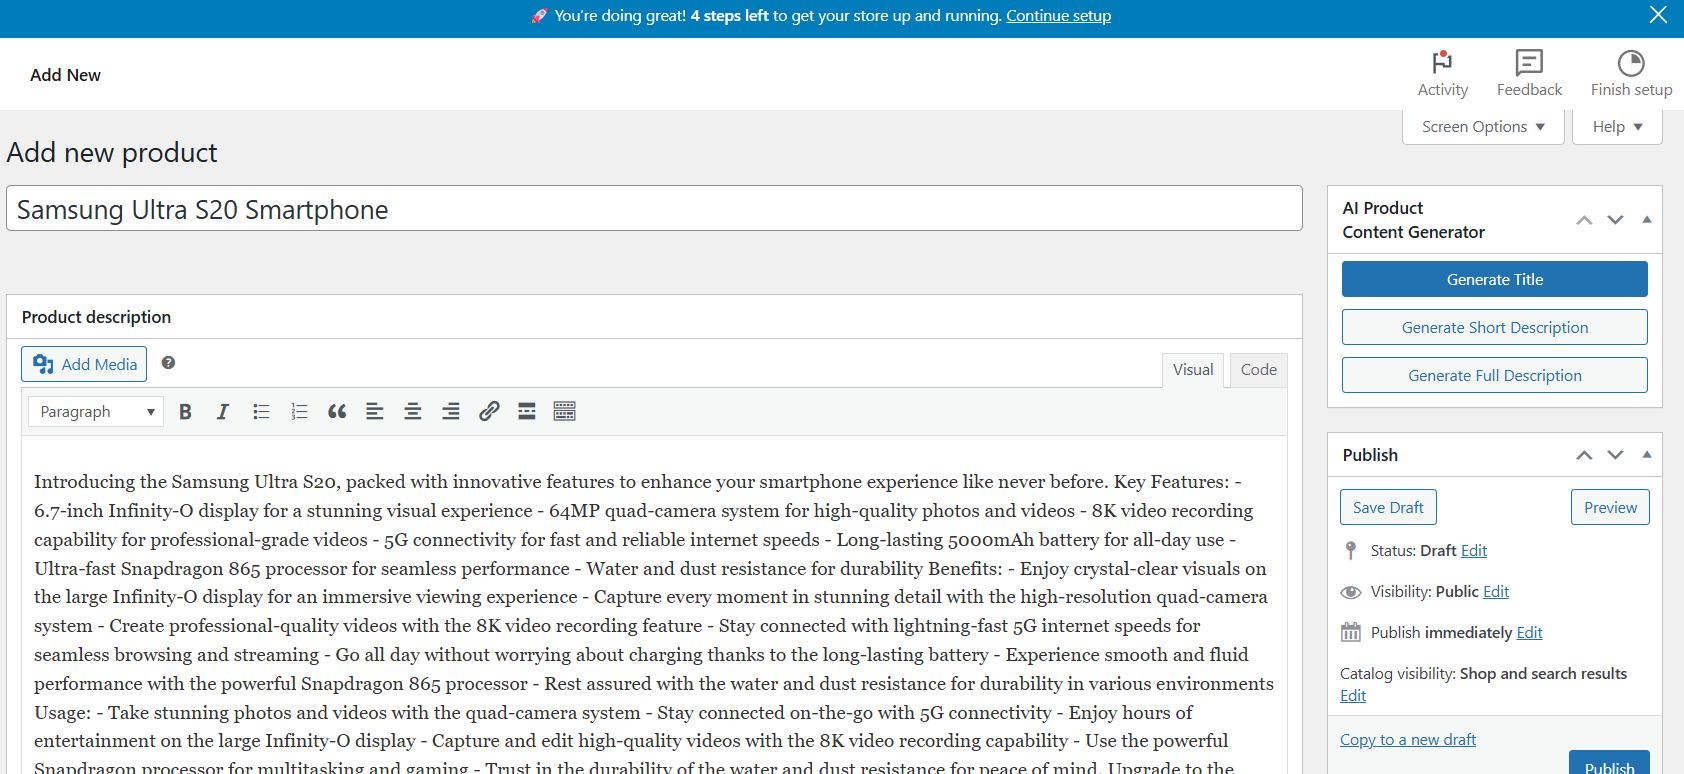The height and width of the screenshot is (774, 1684).
Task: Apply italic formatting in the editor
Action: [x=223, y=412]
